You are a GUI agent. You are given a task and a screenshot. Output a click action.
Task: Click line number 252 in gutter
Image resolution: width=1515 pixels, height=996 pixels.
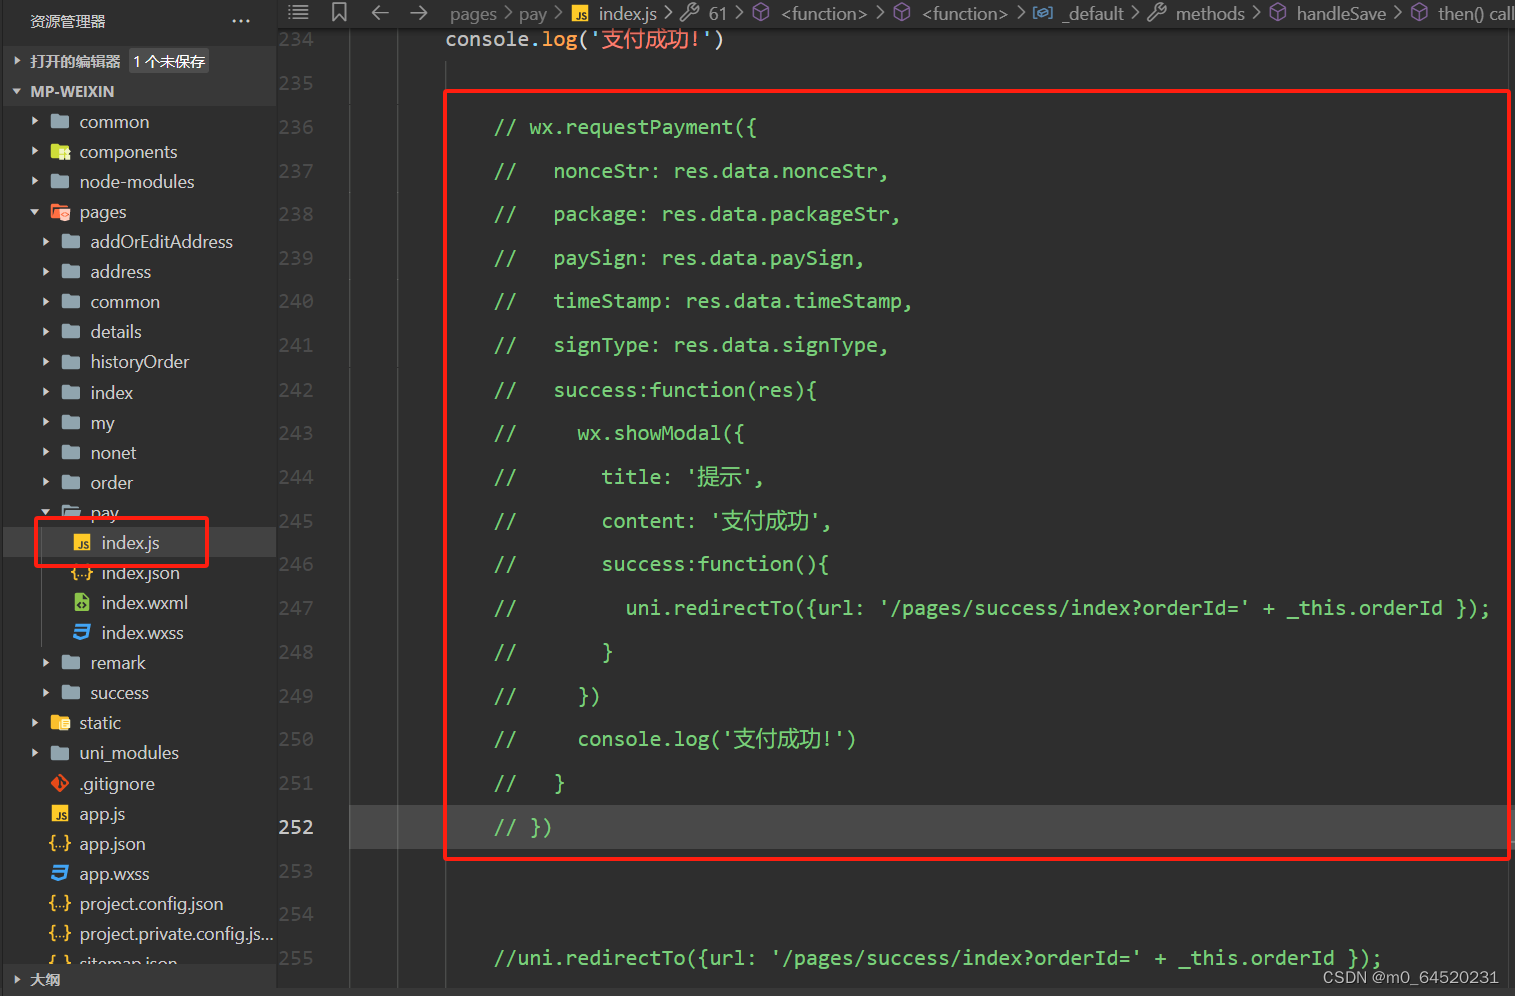(296, 827)
